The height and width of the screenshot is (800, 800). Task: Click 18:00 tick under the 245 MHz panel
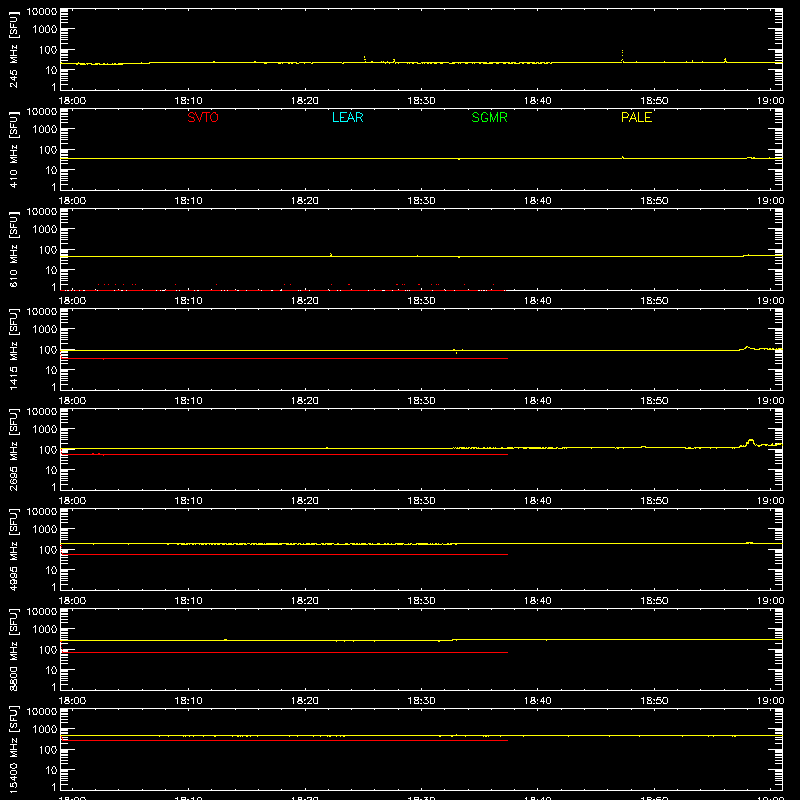(72, 101)
